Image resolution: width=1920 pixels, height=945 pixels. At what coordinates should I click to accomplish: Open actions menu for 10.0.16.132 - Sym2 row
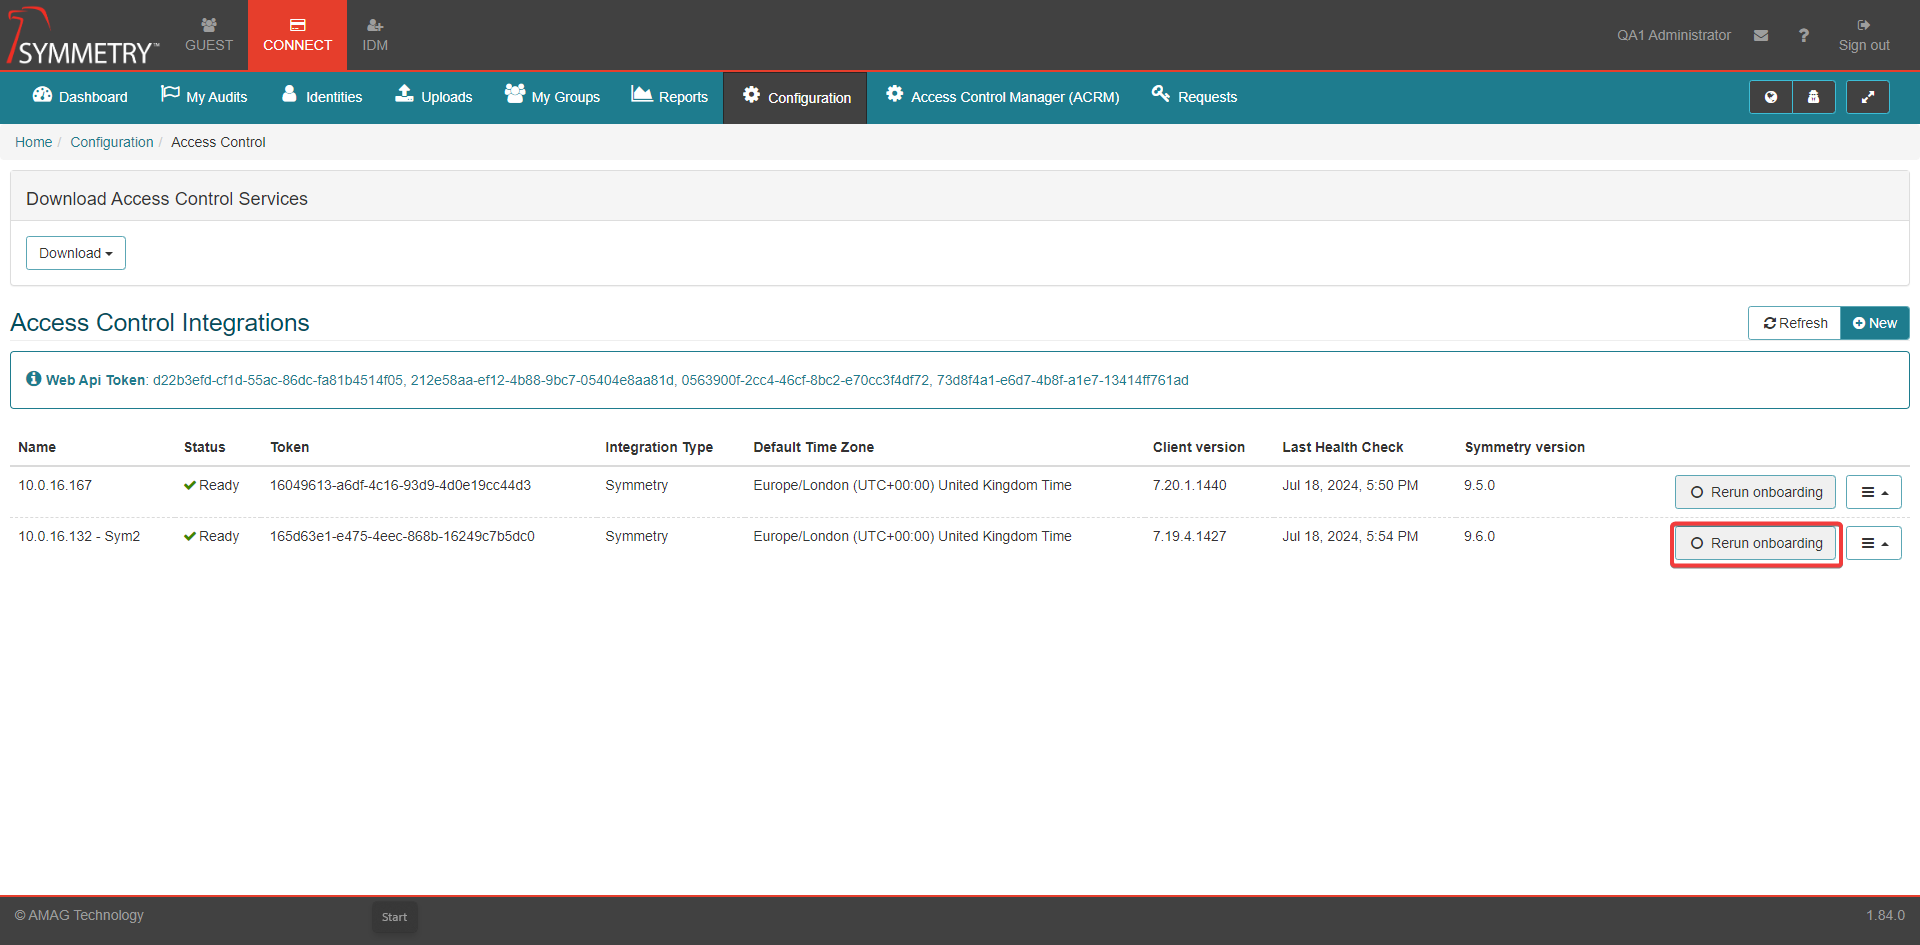(x=1873, y=543)
